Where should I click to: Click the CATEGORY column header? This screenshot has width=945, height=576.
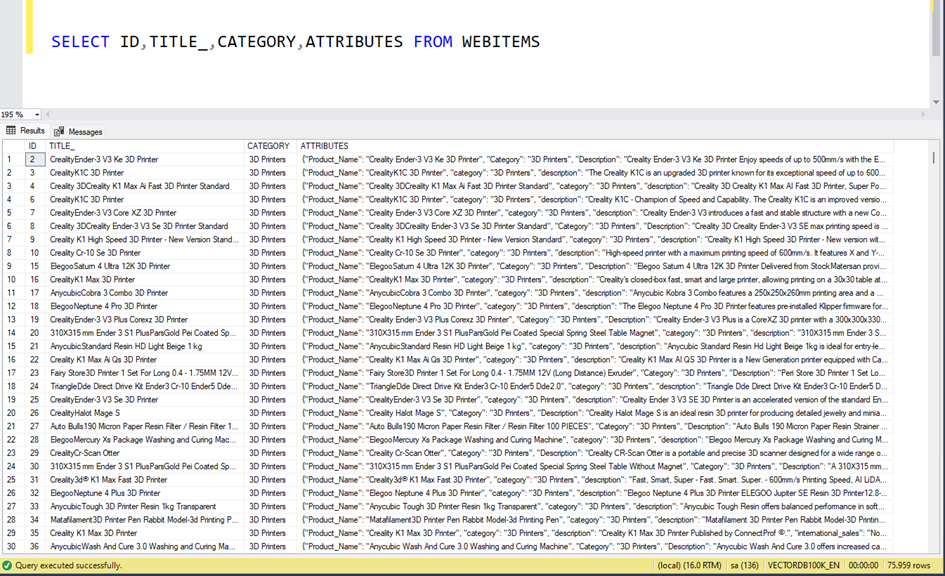pyautogui.click(x=269, y=146)
